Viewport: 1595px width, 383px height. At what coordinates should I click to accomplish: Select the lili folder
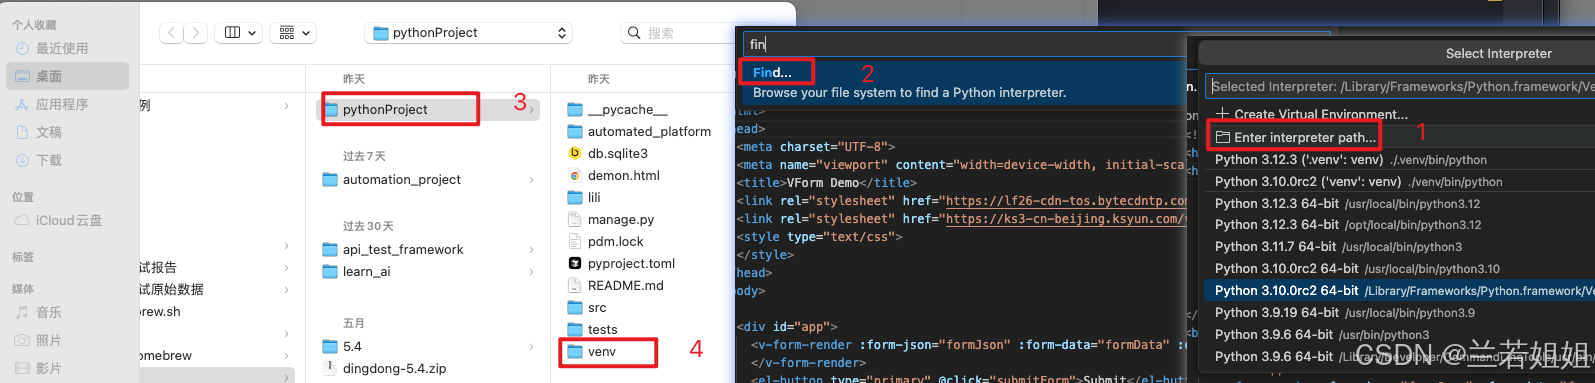(x=594, y=197)
